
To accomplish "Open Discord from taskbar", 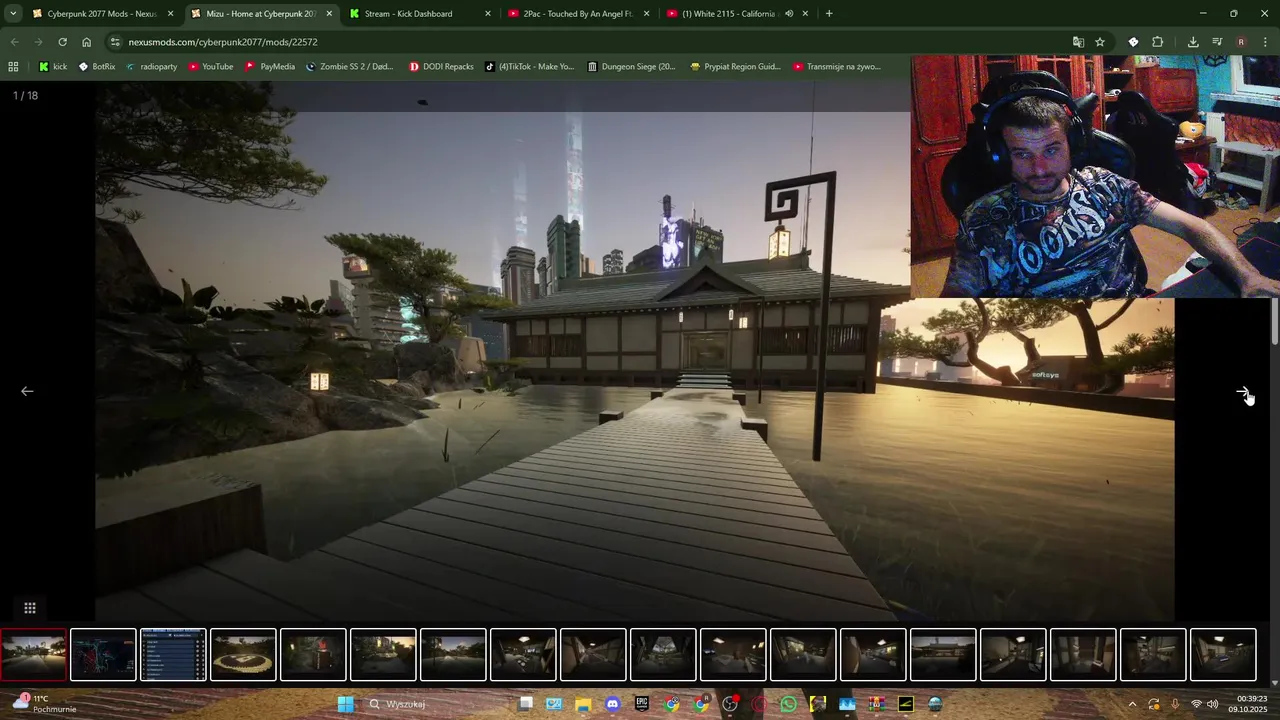I will click(613, 704).
